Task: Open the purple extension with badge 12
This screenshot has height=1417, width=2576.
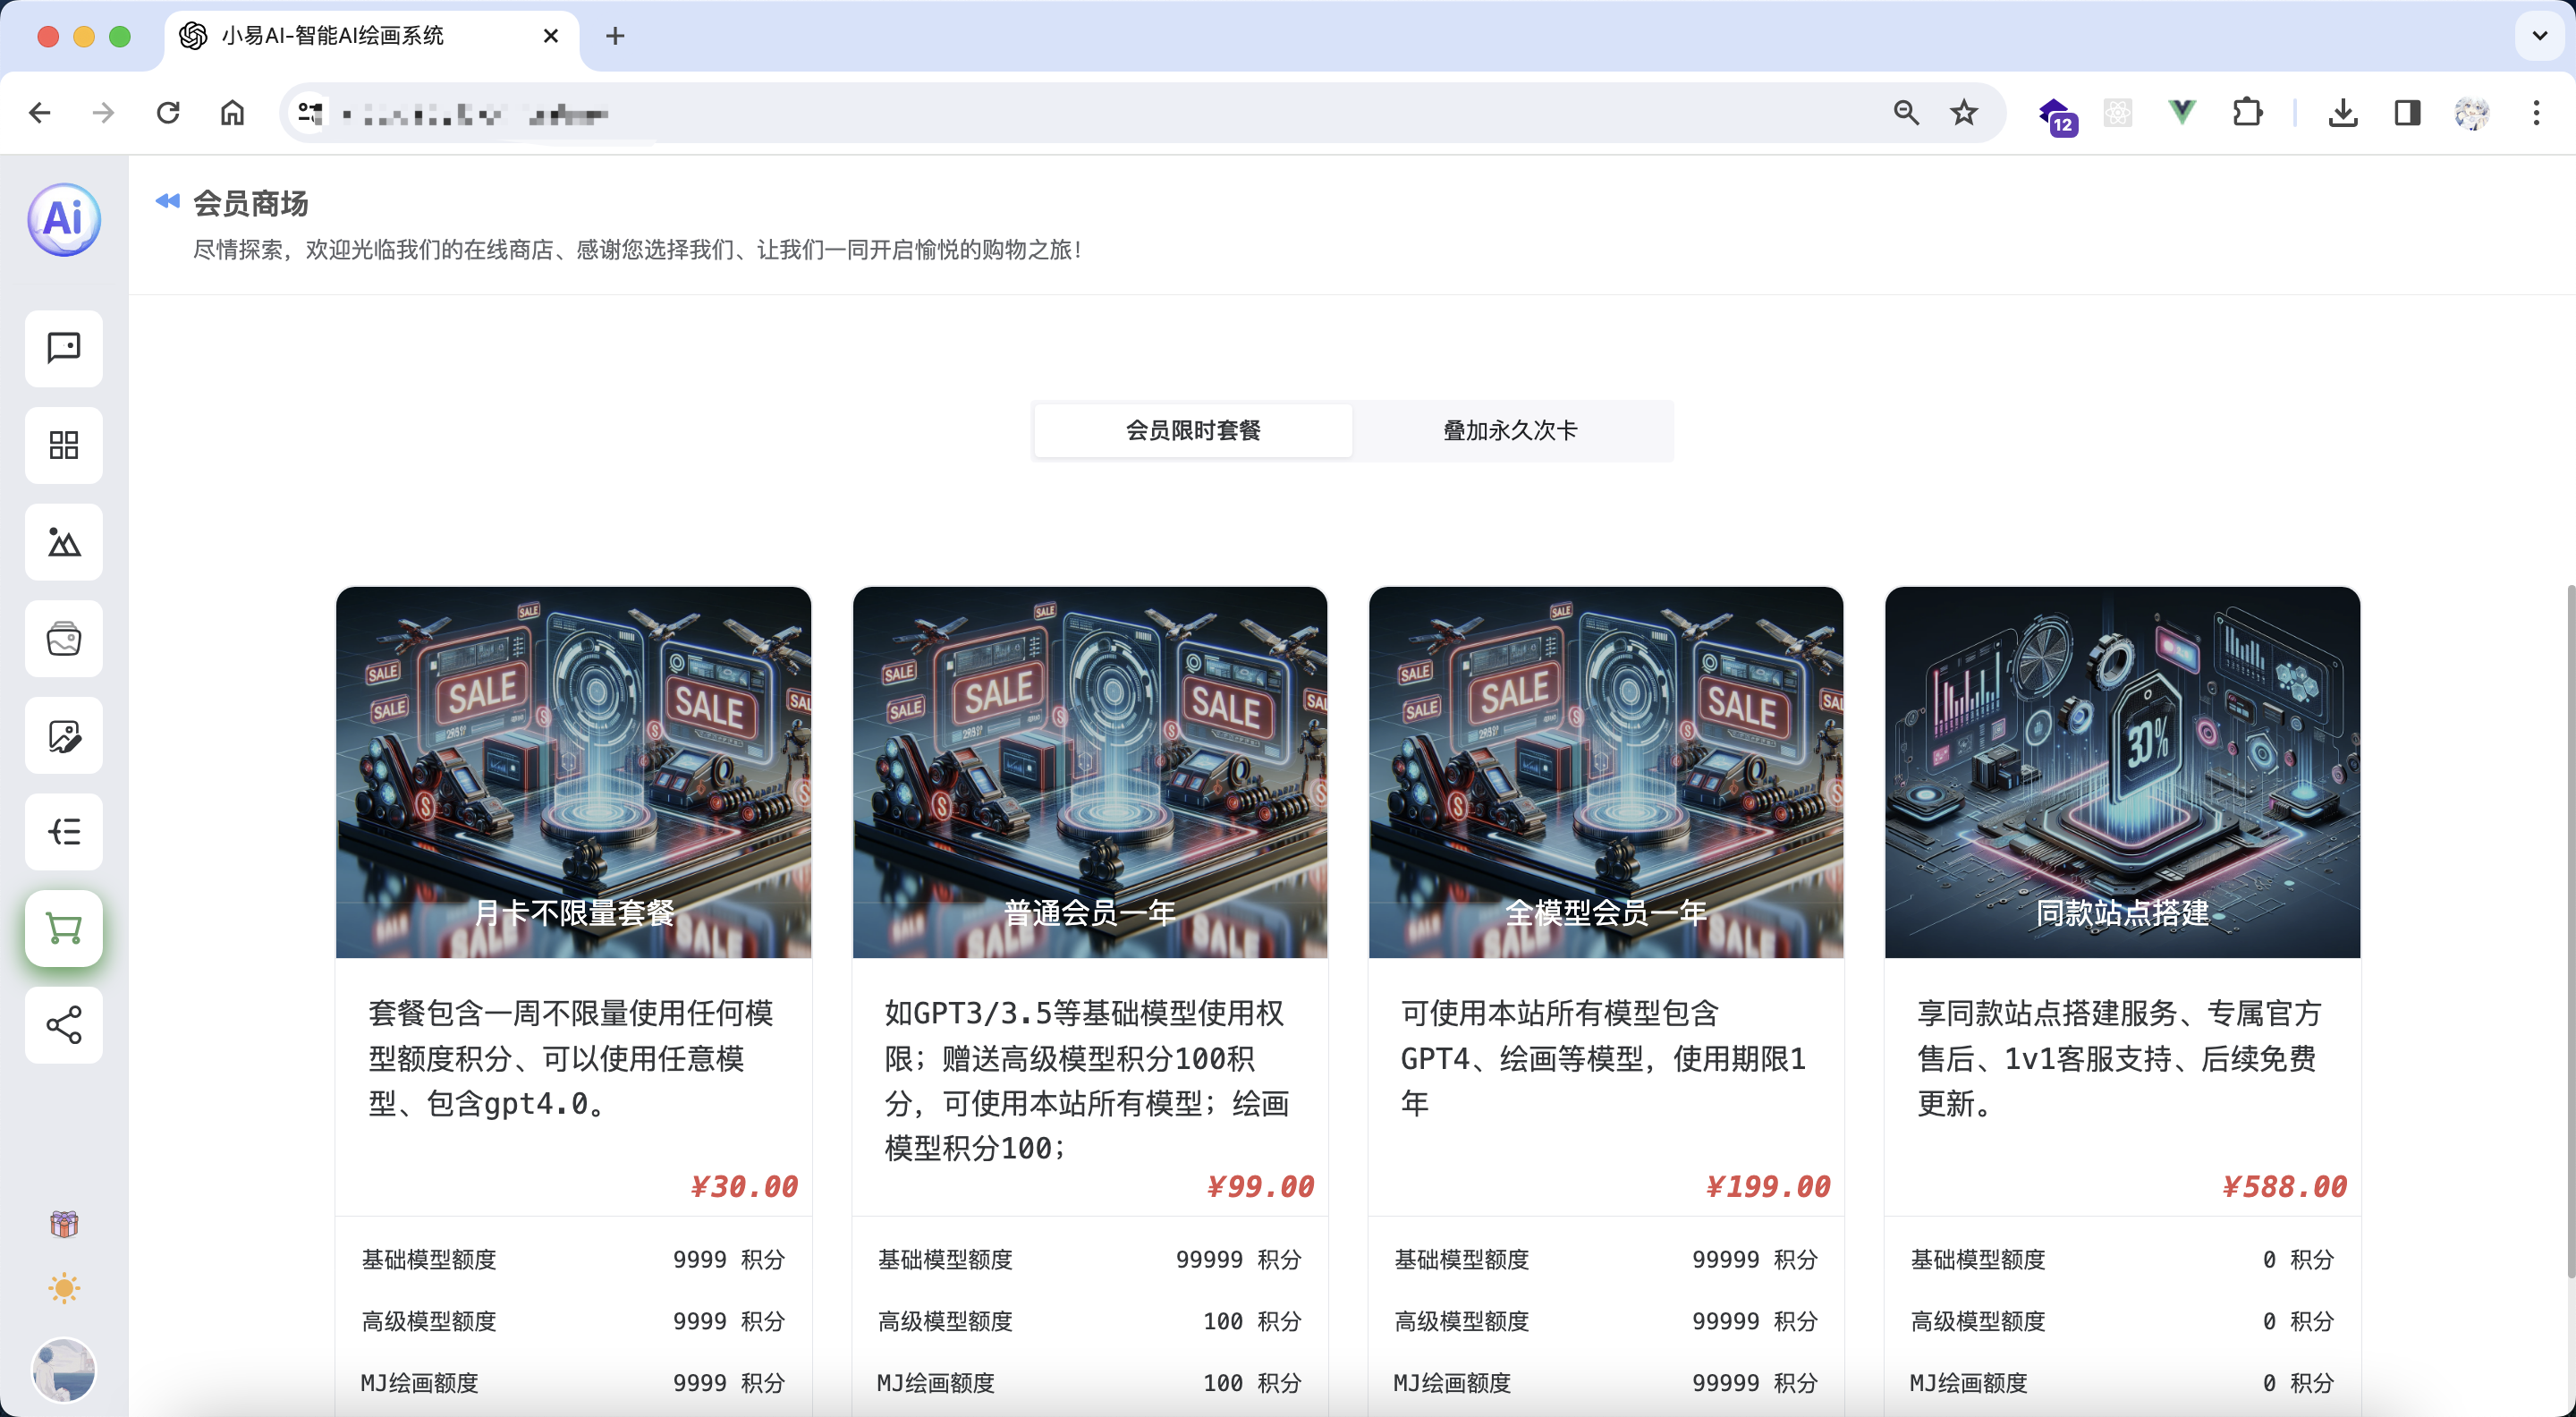Action: point(2057,116)
